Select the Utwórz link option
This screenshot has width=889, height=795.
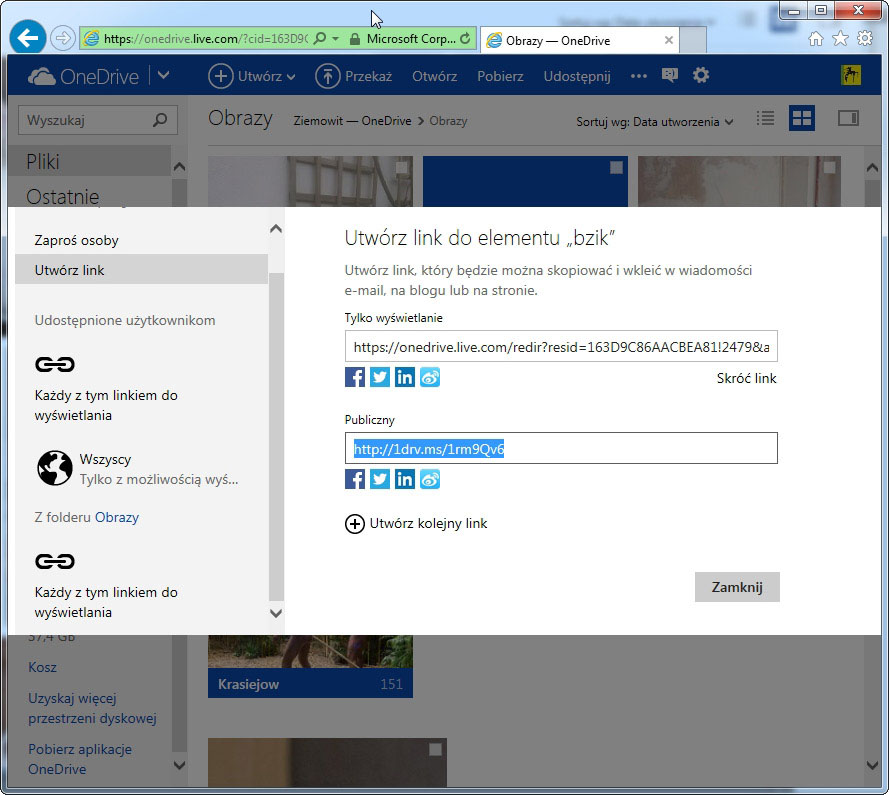coord(141,270)
